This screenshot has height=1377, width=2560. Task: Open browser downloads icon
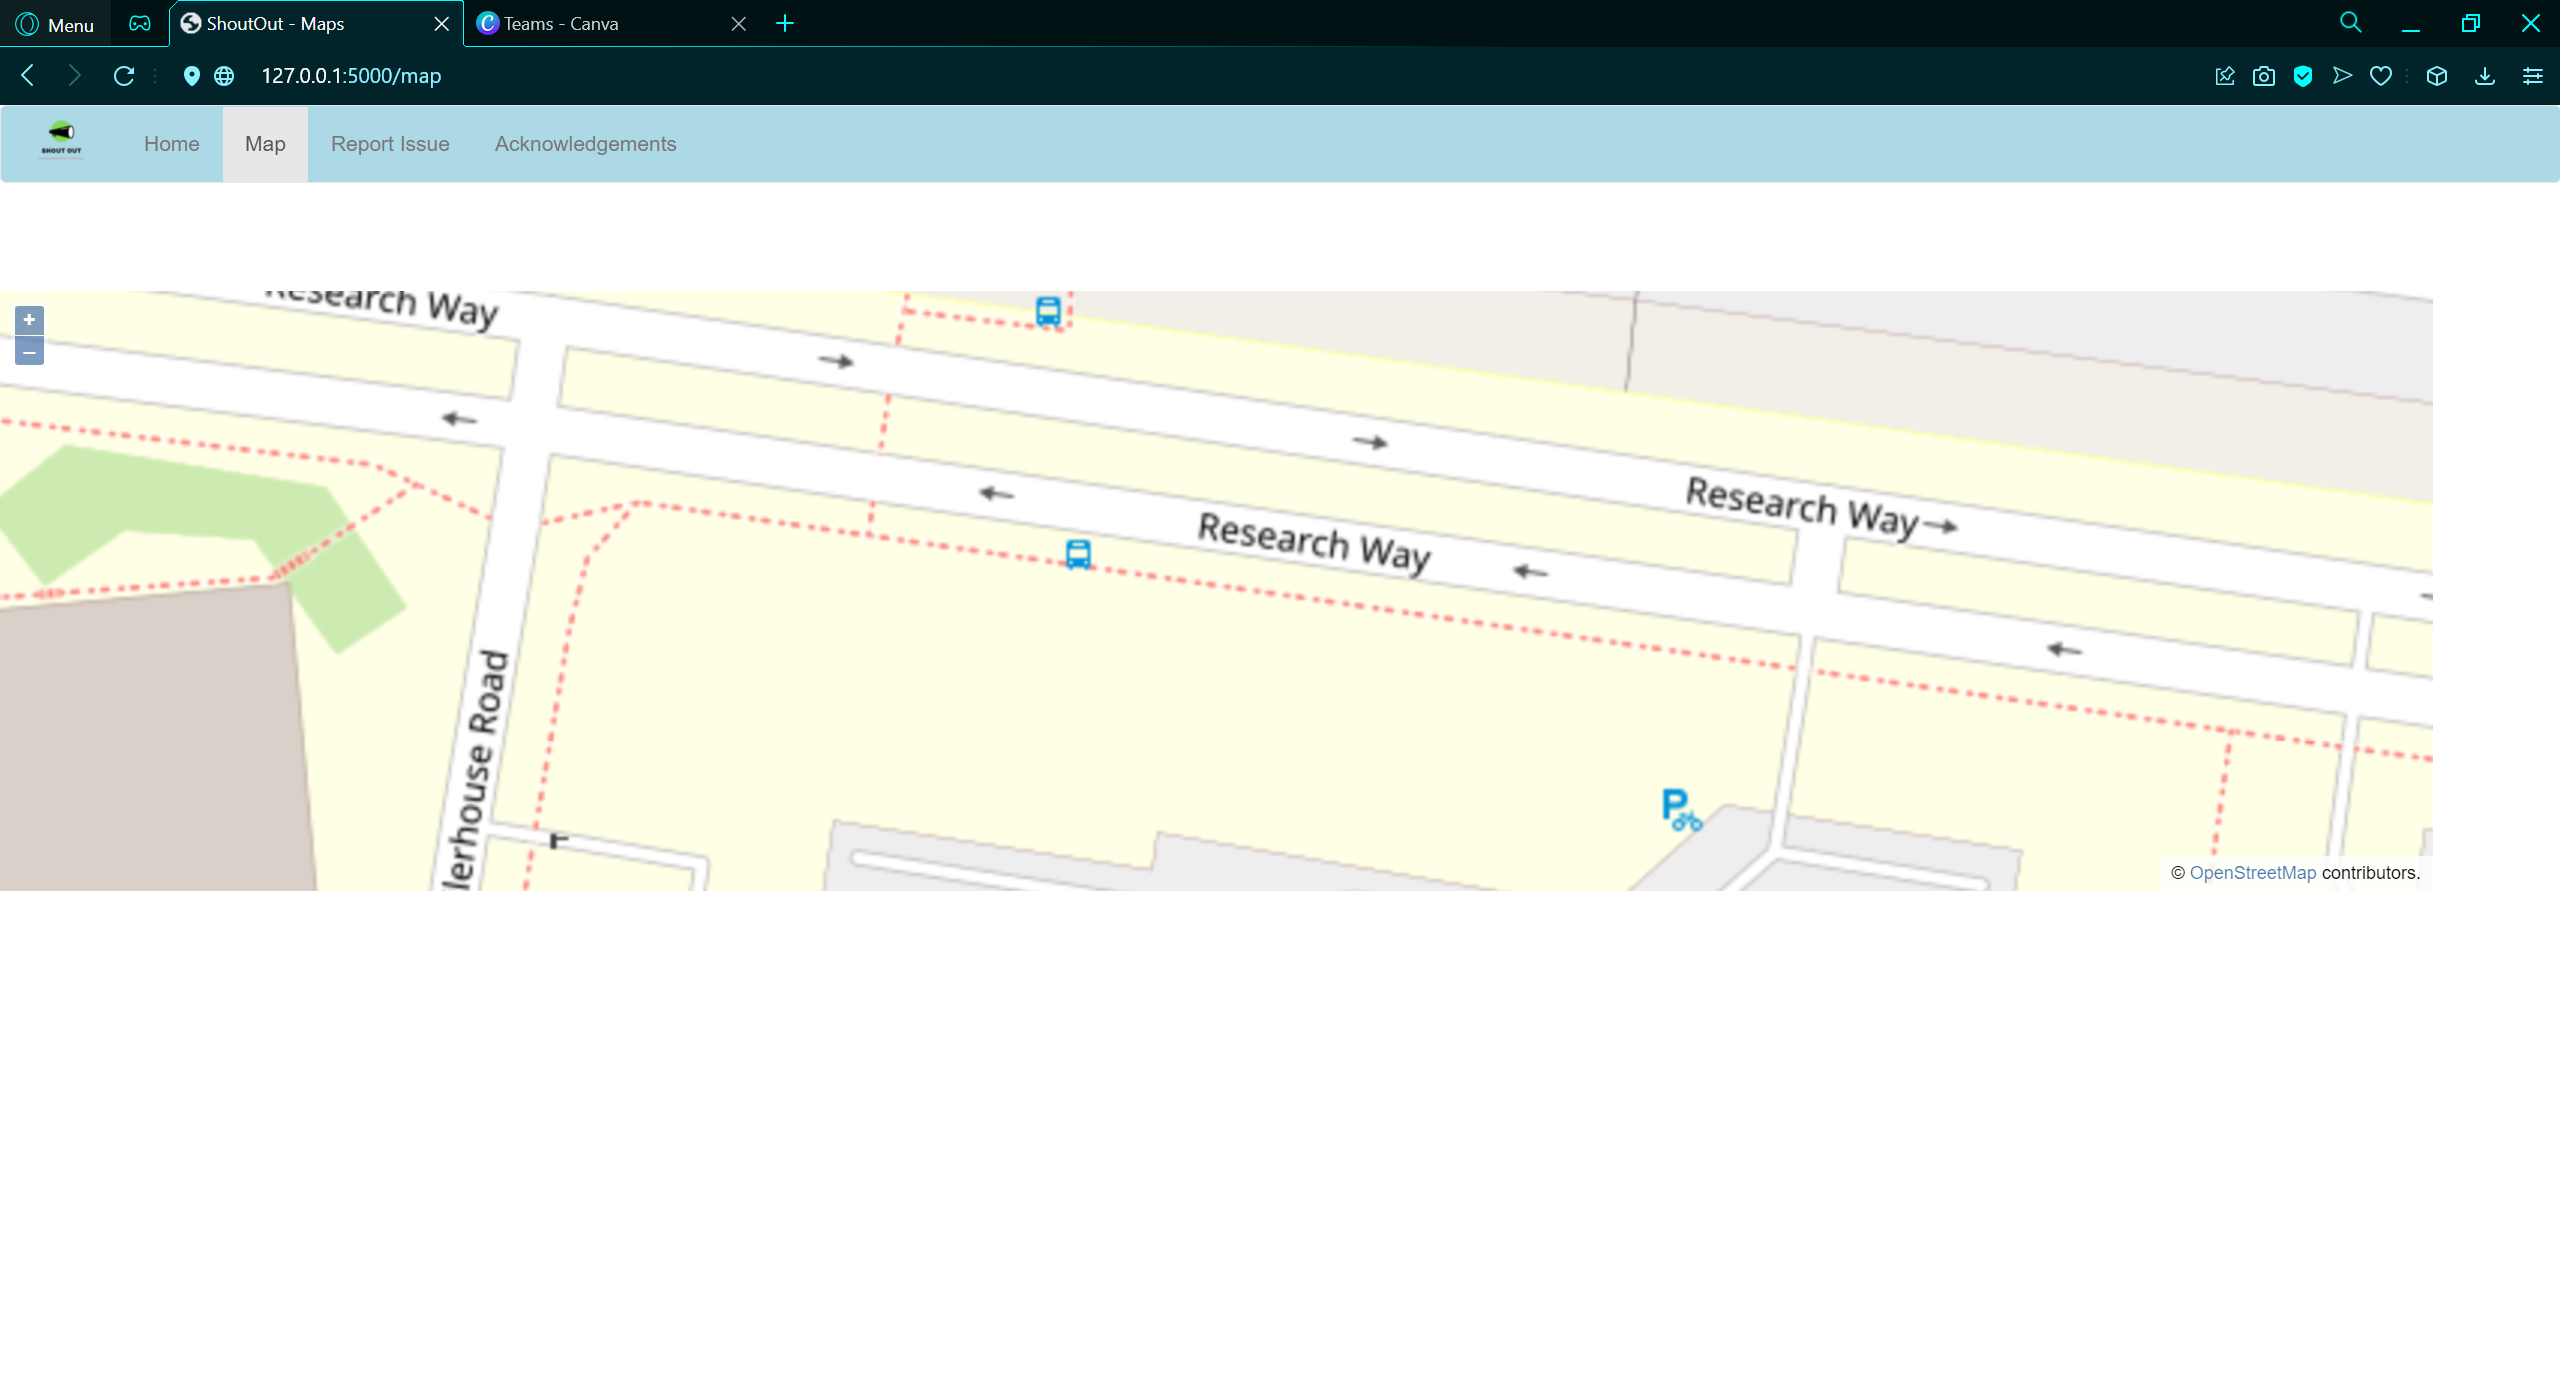point(2485,76)
